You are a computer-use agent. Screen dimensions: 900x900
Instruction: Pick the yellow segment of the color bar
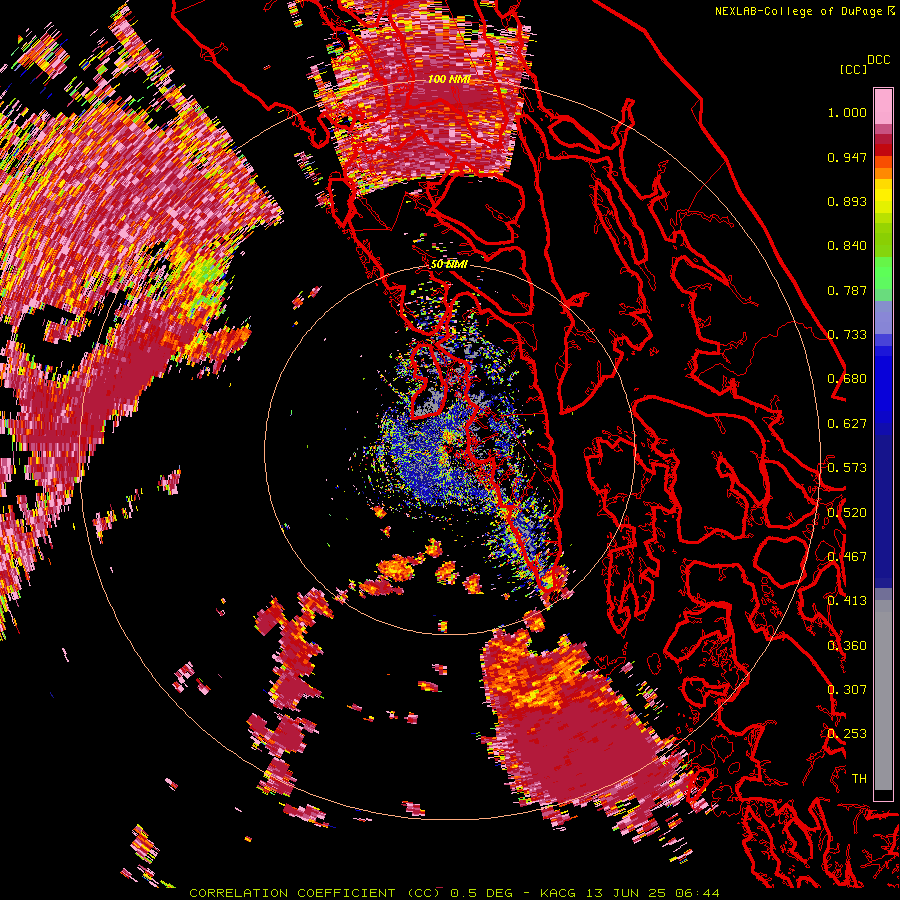click(883, 195)
